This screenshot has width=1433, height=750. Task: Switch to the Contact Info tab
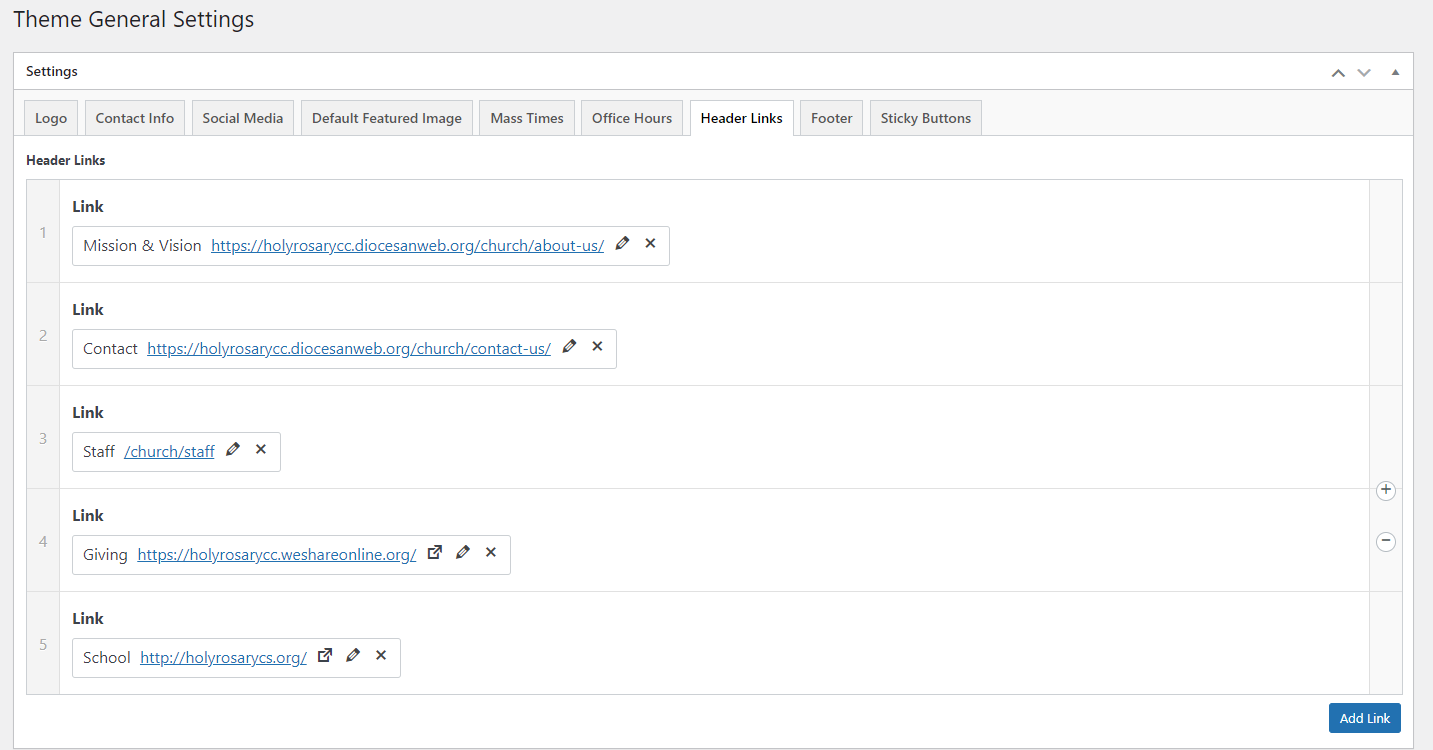[x=135, y=118]
